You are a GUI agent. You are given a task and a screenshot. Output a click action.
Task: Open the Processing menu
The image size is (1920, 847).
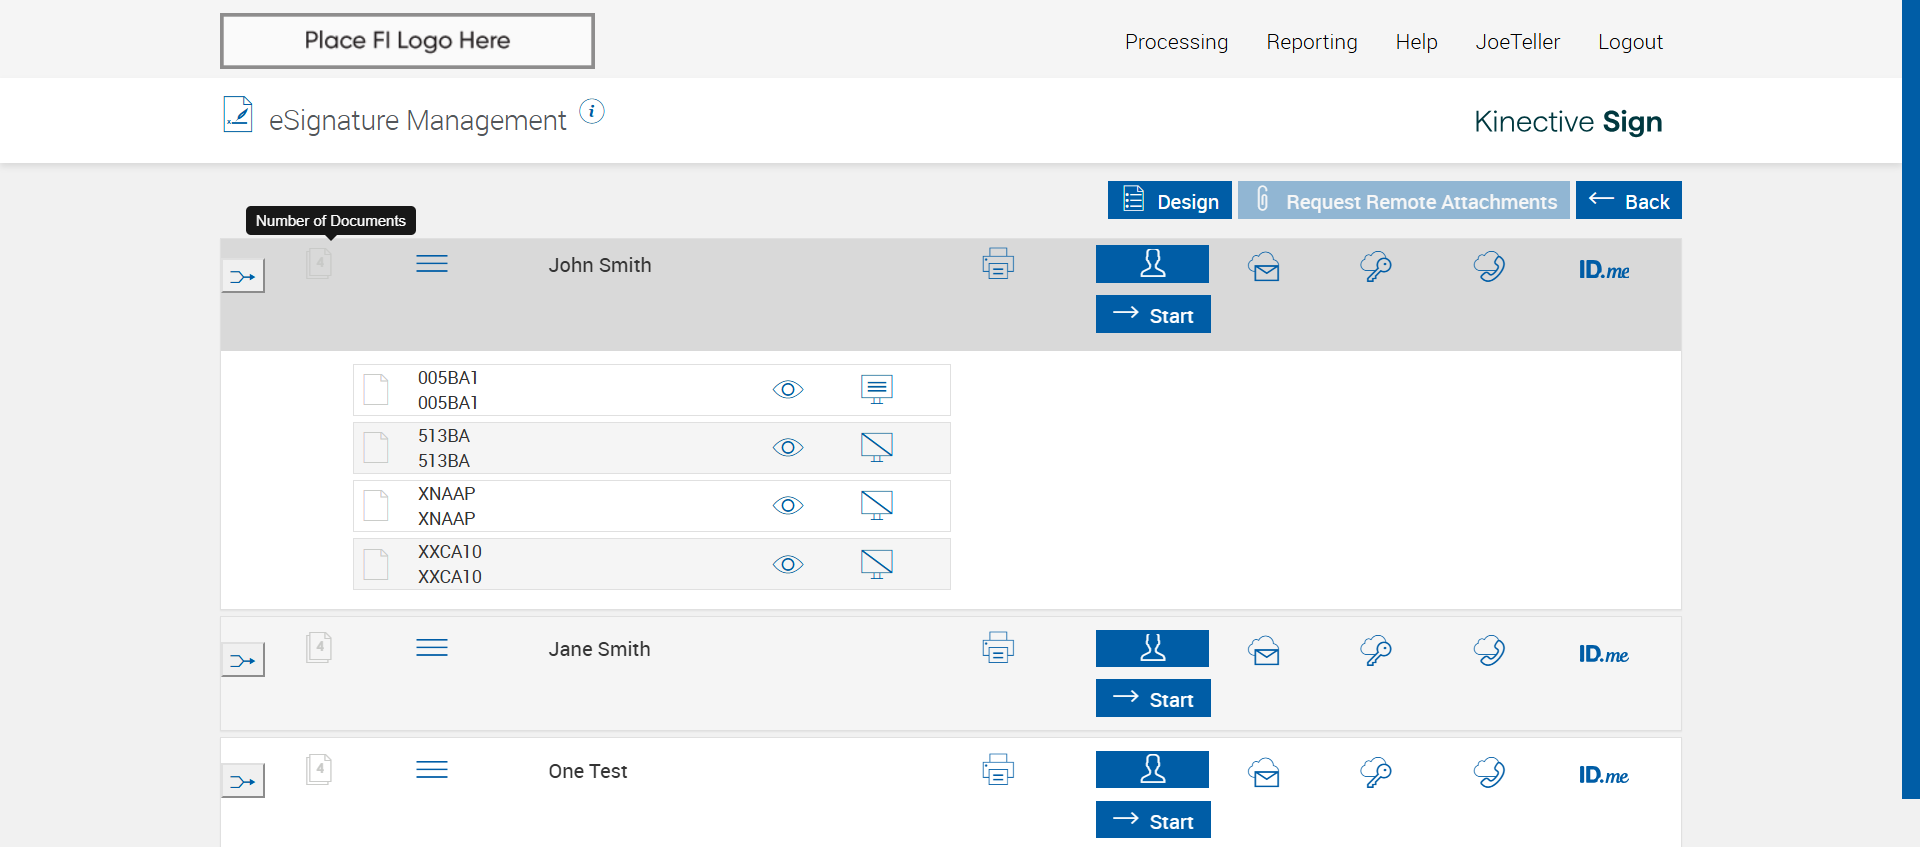(1176, 42)
